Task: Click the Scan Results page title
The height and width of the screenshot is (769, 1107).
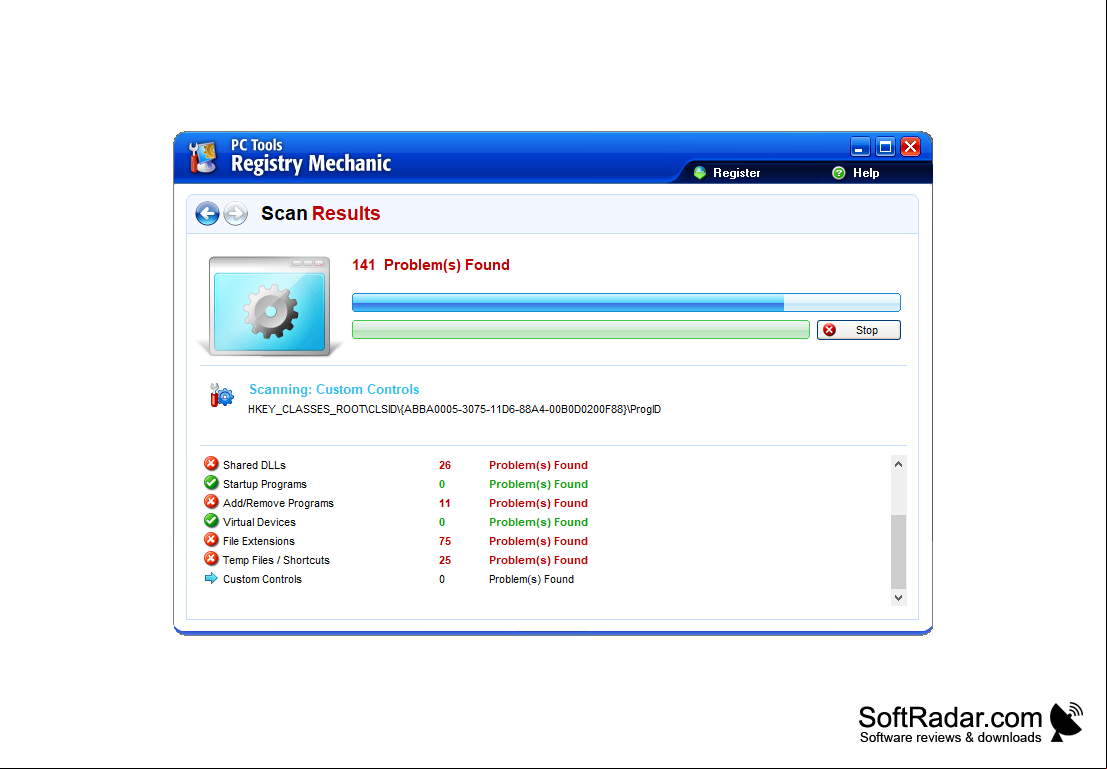Action: pyautogui.click(x=321, y=213)
